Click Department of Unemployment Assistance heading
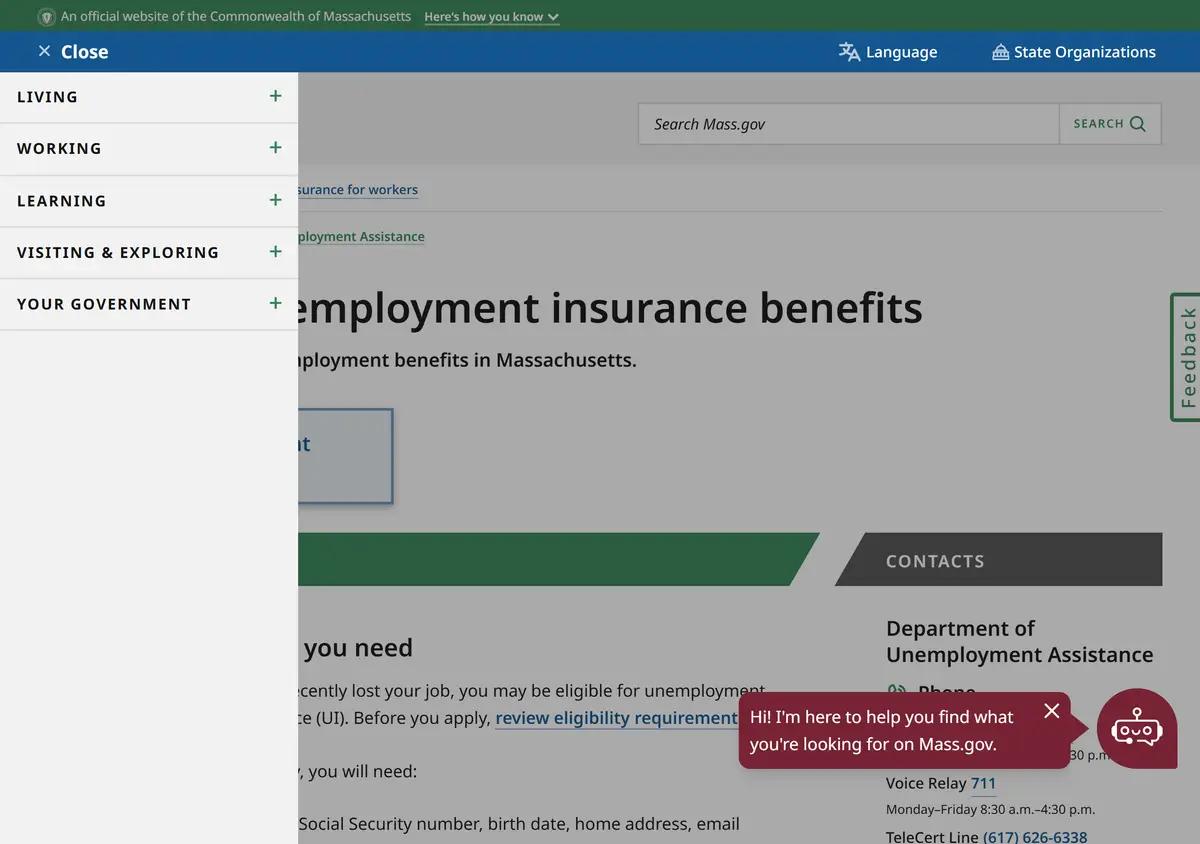 coord(1019,642)
